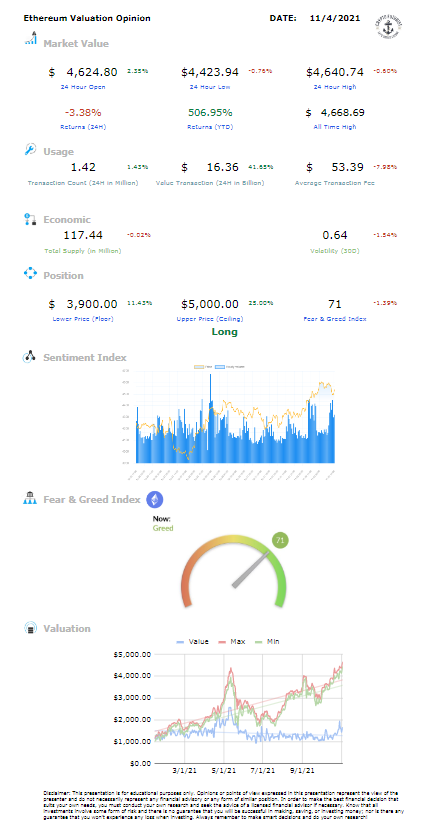Click the Fear & Greed gauge needle
439x839 pixels.
[x=251, y=570]
